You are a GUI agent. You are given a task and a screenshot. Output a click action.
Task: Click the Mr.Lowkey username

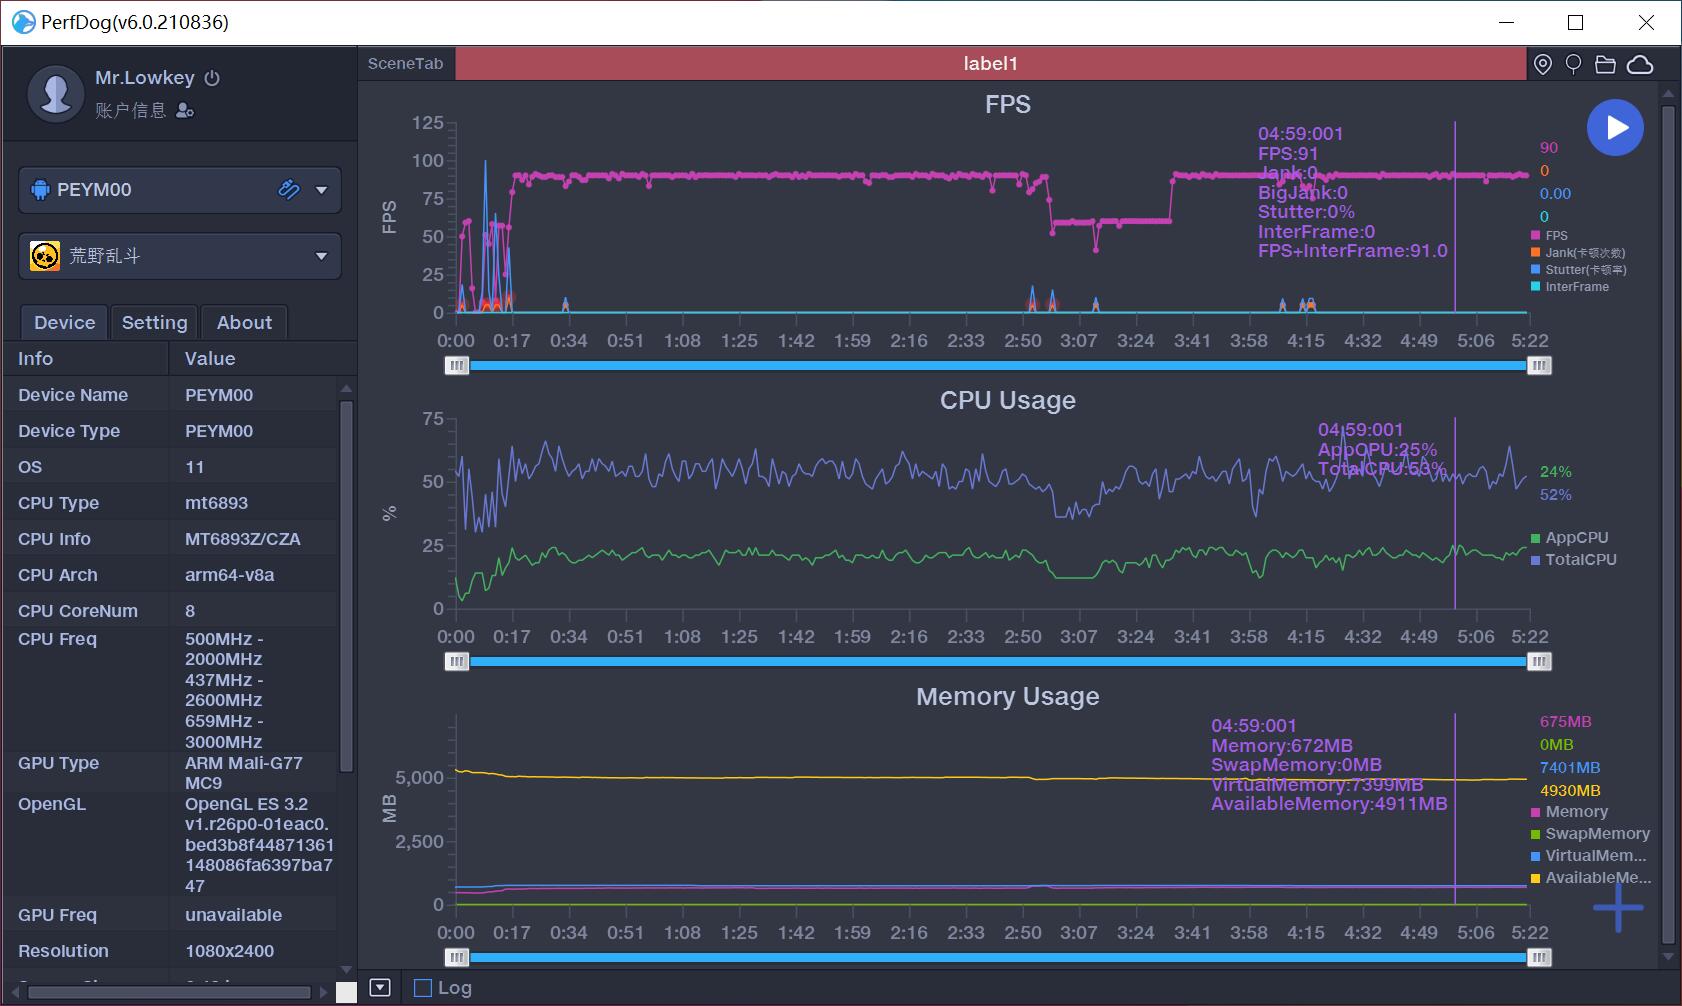tap(145, 78)
